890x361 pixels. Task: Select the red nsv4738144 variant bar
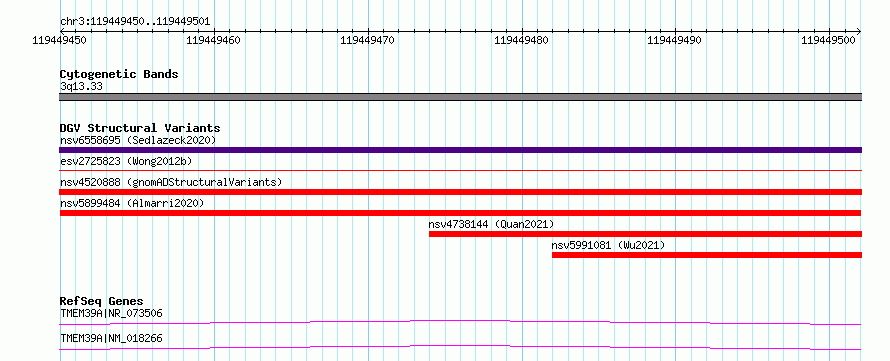tap(645, 234)
